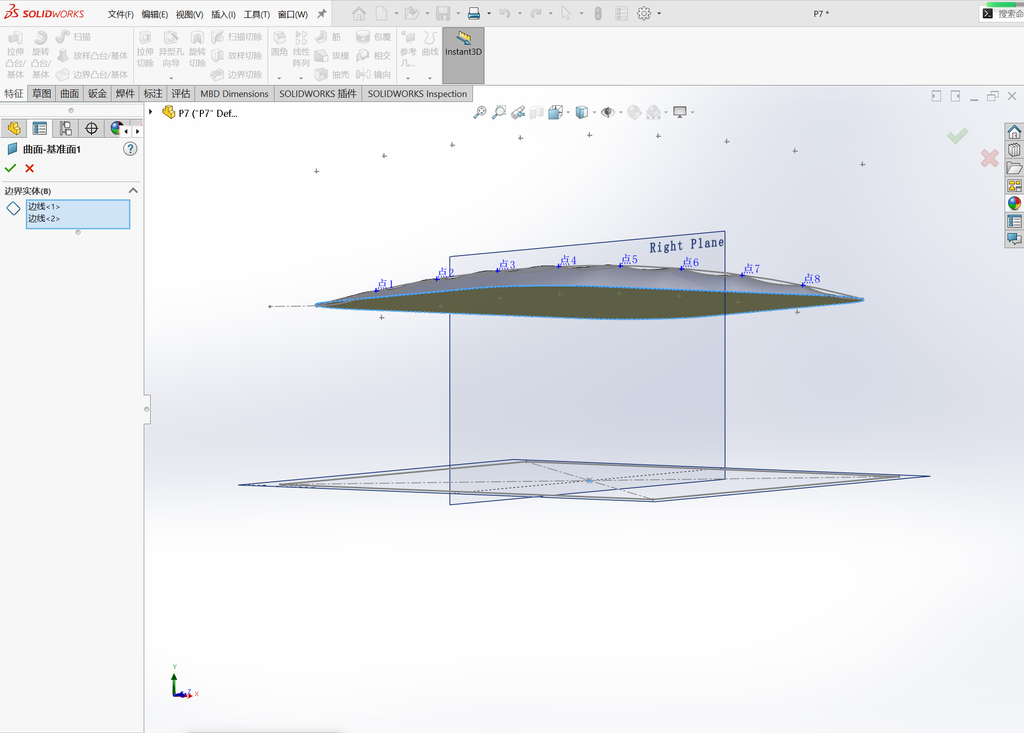Select the Boundary Cut (边界切除) tool
Image resolution: width=1024 pixels, height=733 pixels.
point(237,74)
